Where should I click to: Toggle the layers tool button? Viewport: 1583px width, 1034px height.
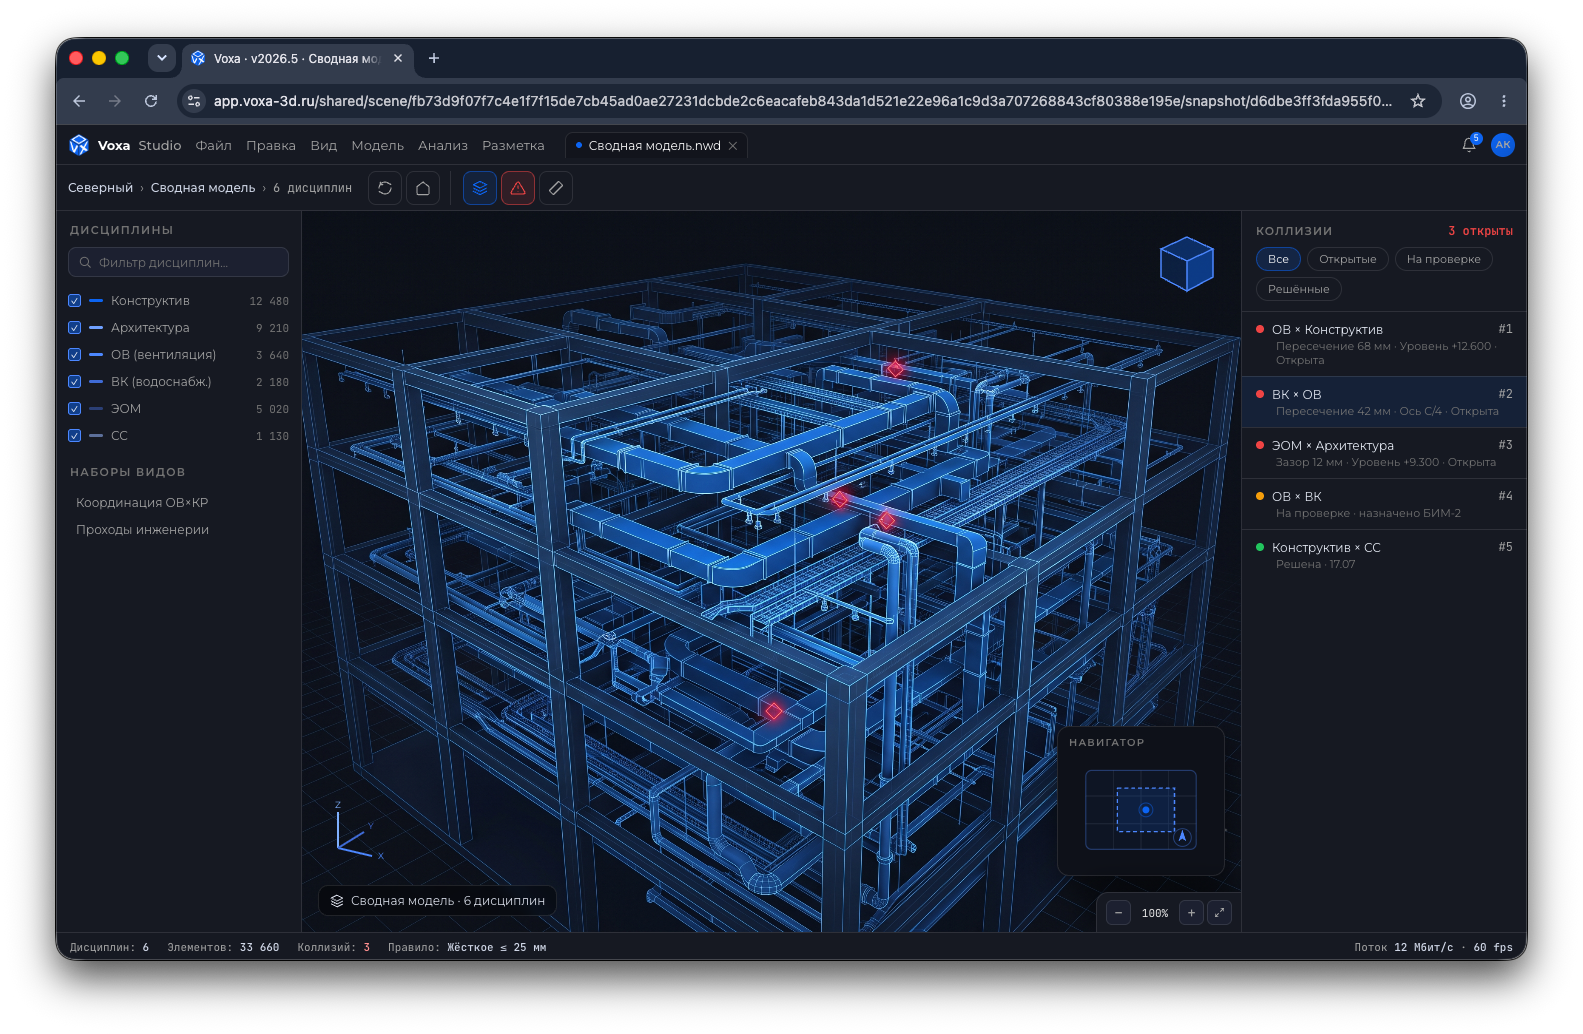pyautogui.click(x=480, y=188)
